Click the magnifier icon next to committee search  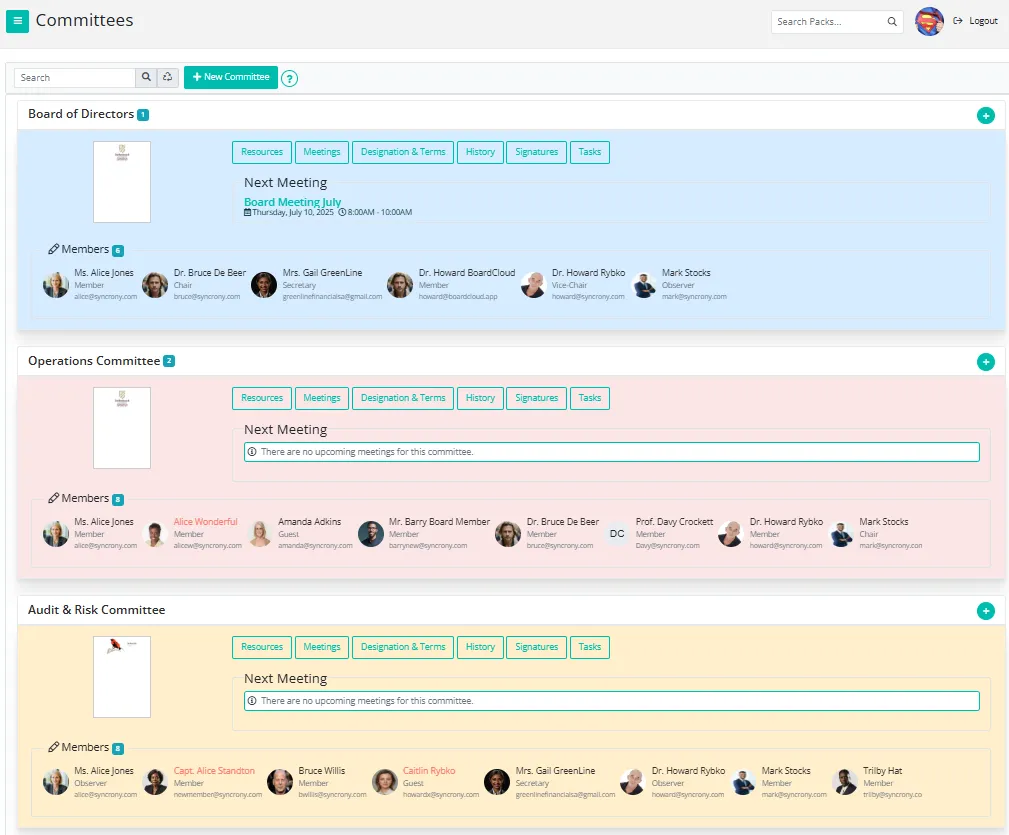pyautogui.click(x=146, y=77)
